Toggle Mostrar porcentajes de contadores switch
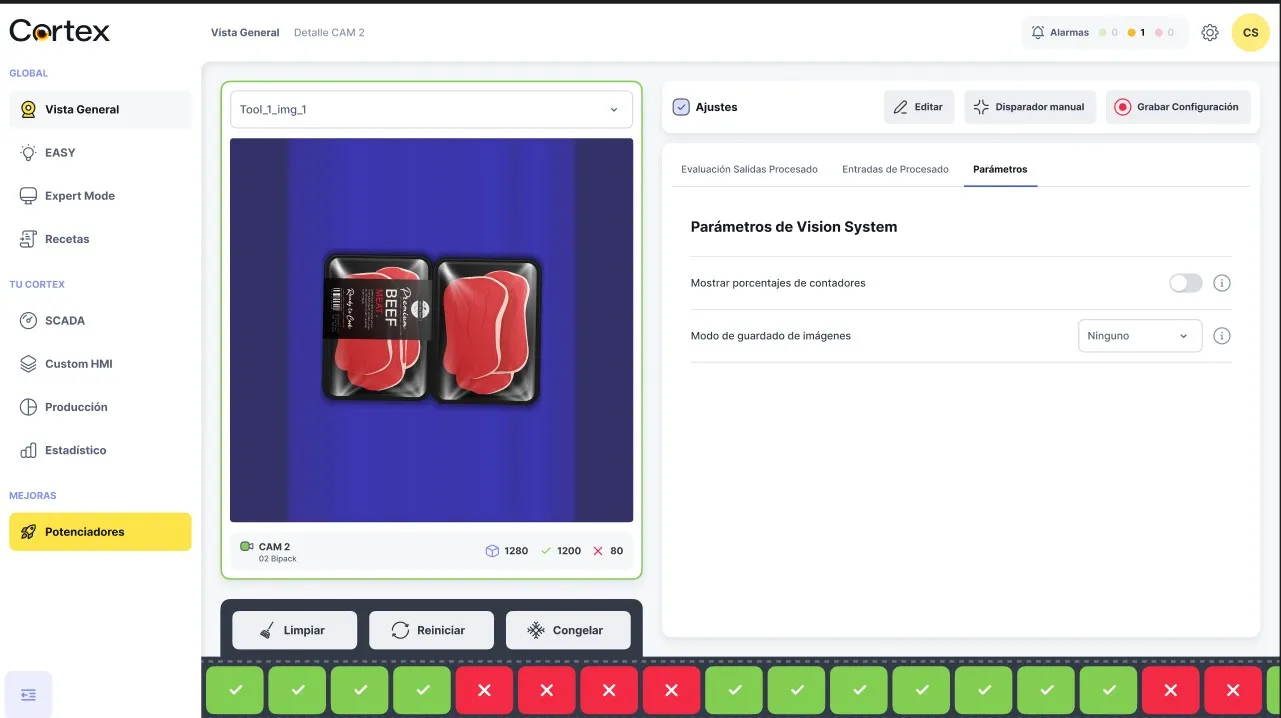1281x718 pixels. [x=1185, y=283]
